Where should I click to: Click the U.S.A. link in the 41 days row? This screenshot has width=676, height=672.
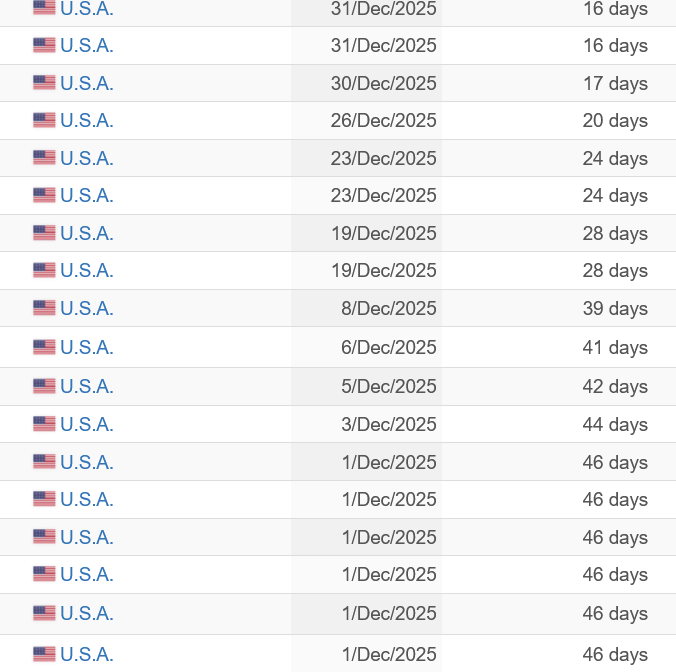tap(87, 347)
